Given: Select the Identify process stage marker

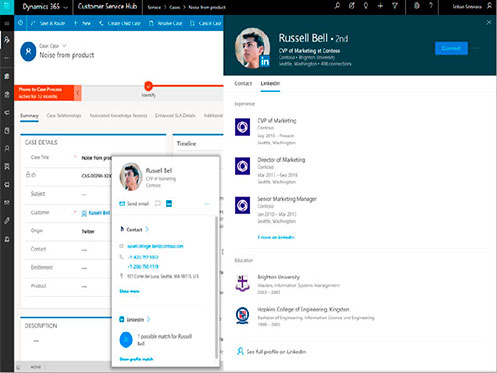Looking at the screenshot, I should (x=148, y=86).
